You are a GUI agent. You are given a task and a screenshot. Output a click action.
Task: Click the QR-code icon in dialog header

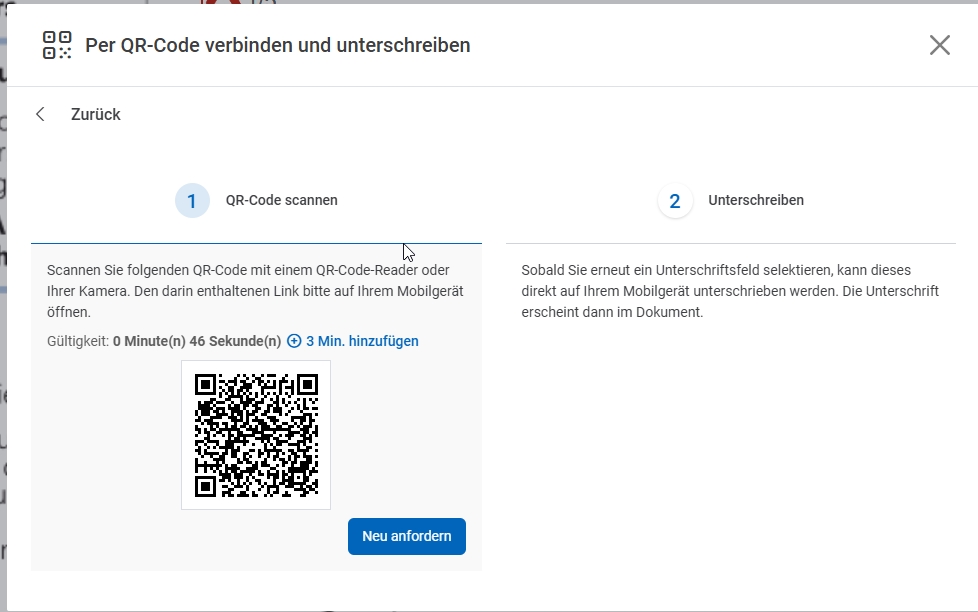pos(57,45)
